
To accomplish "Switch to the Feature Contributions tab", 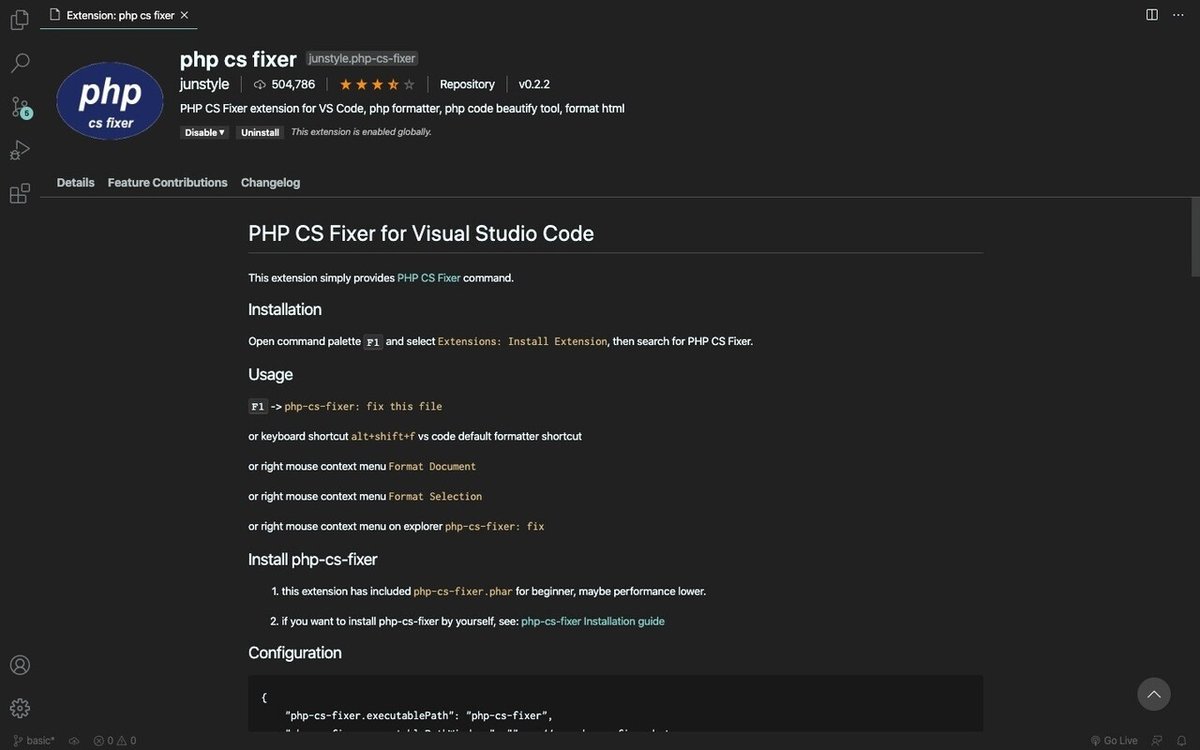I will coord(168,181).
